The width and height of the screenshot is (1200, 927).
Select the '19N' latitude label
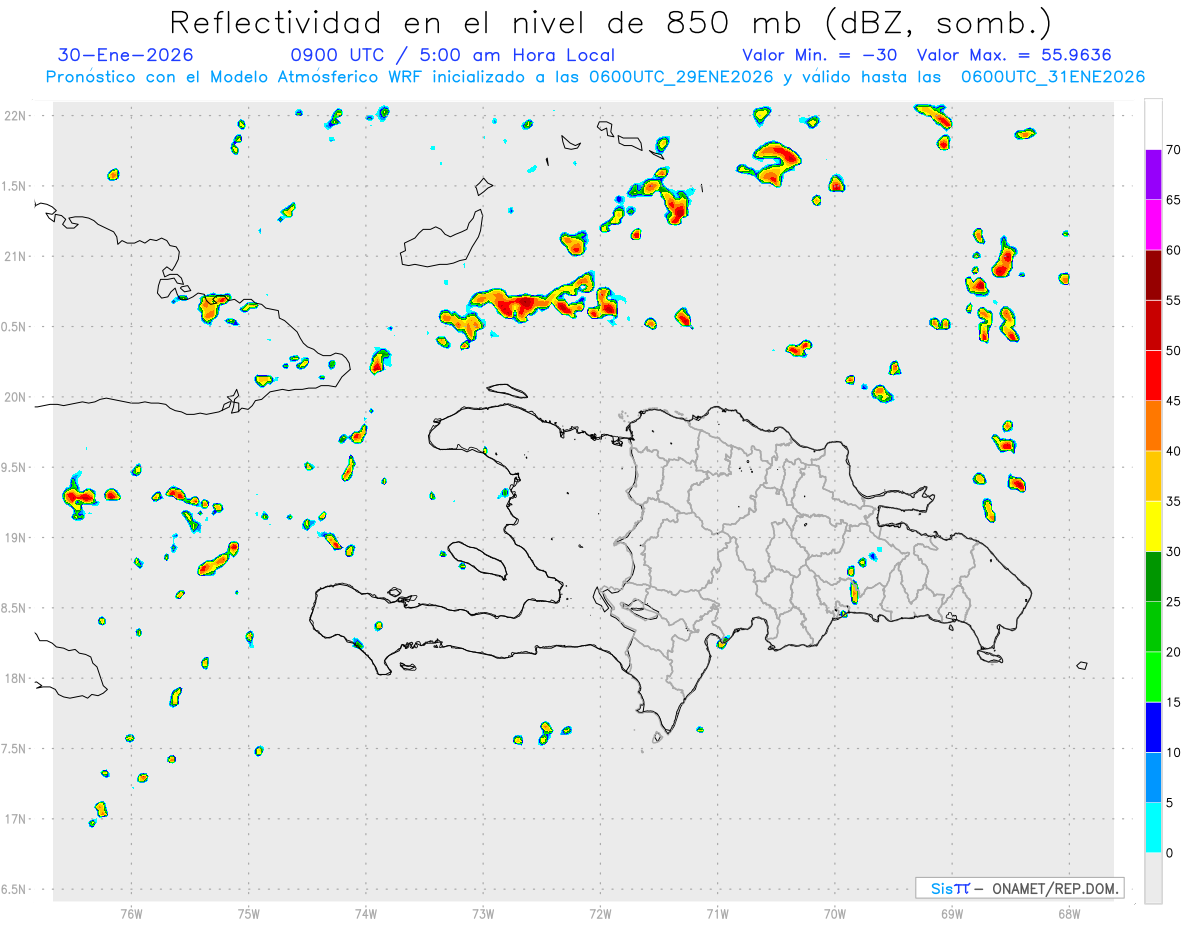(x=16, y=538)
